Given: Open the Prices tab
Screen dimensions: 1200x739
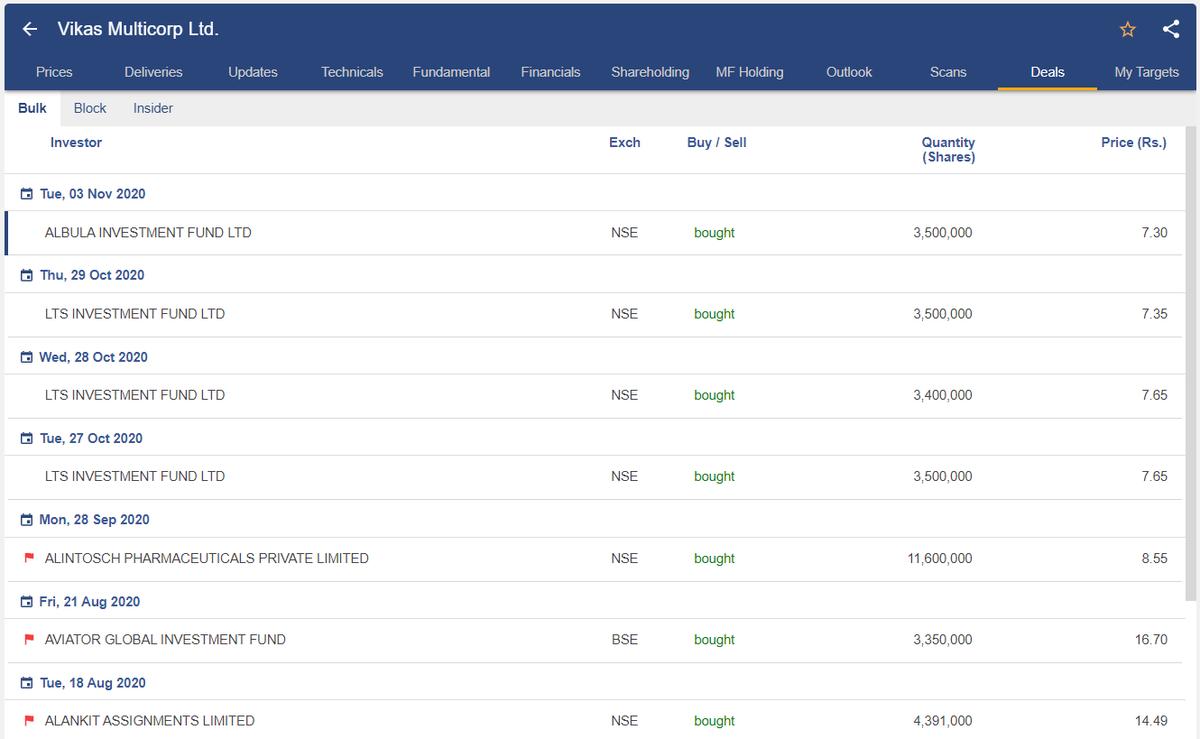Looking at the screenshot, I should tap(54, 72).
